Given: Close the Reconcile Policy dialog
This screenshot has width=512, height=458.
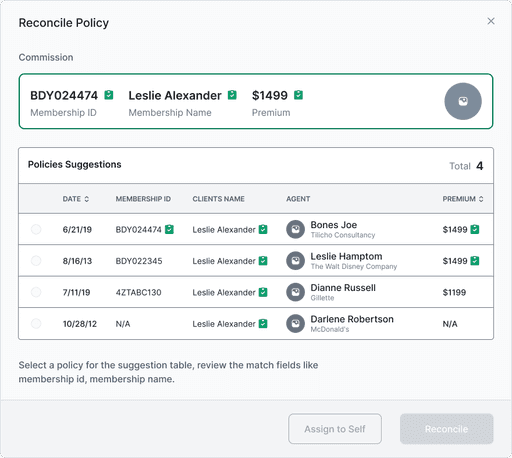Looking at the screenshot, I should point(491,21).
